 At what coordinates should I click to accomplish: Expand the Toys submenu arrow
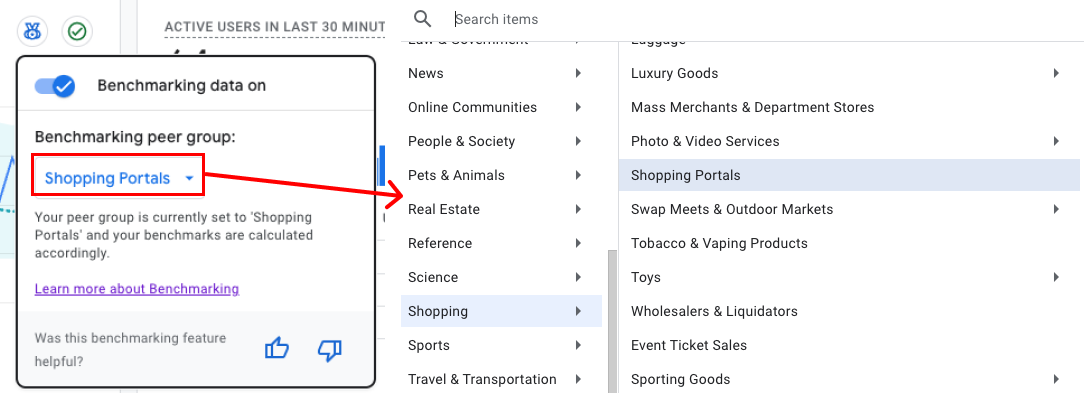click(x=1056, y=277)
